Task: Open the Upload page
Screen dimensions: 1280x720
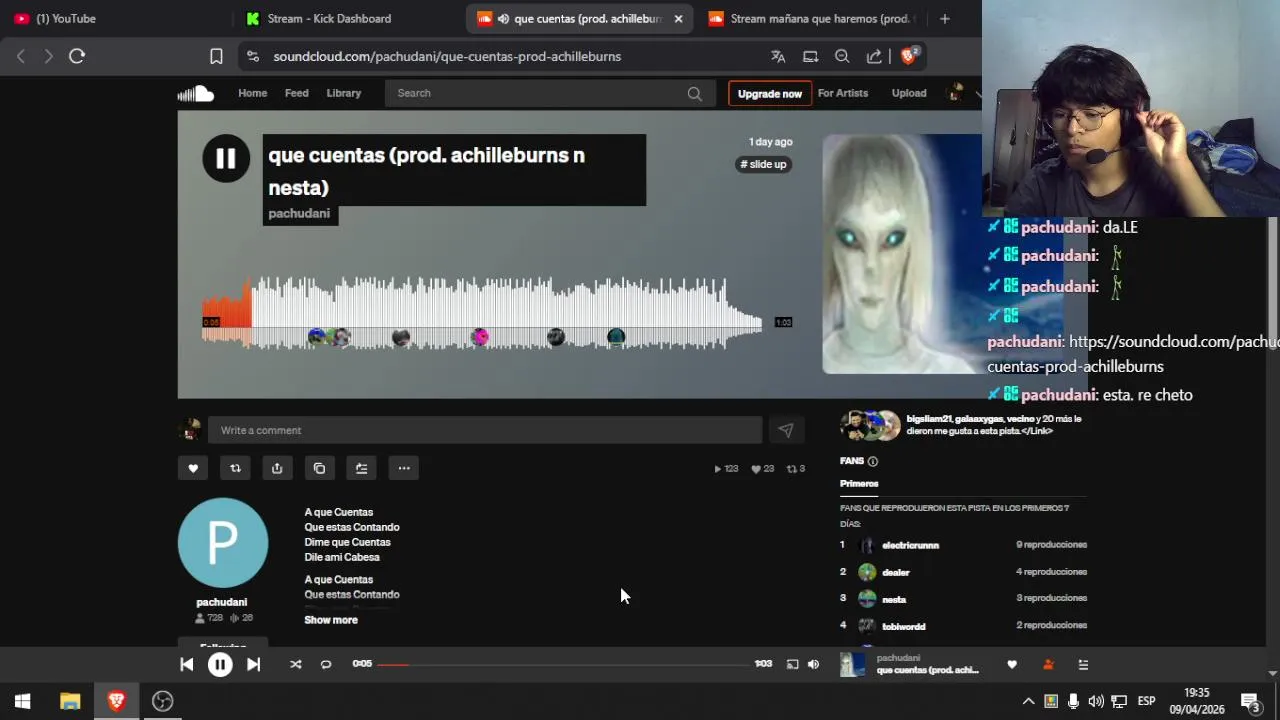Action: pyautogui.click(x=909, y=93)
